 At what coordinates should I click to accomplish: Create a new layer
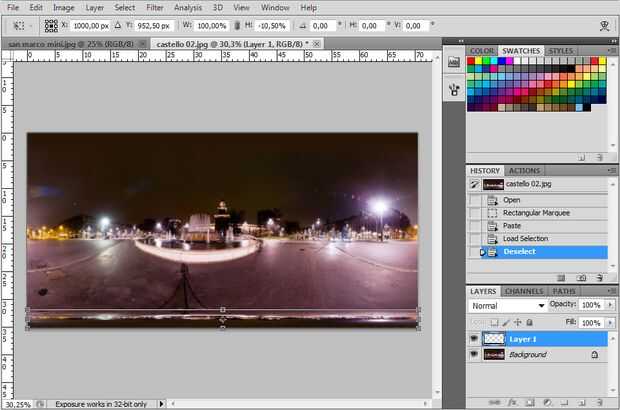point(582,402)
